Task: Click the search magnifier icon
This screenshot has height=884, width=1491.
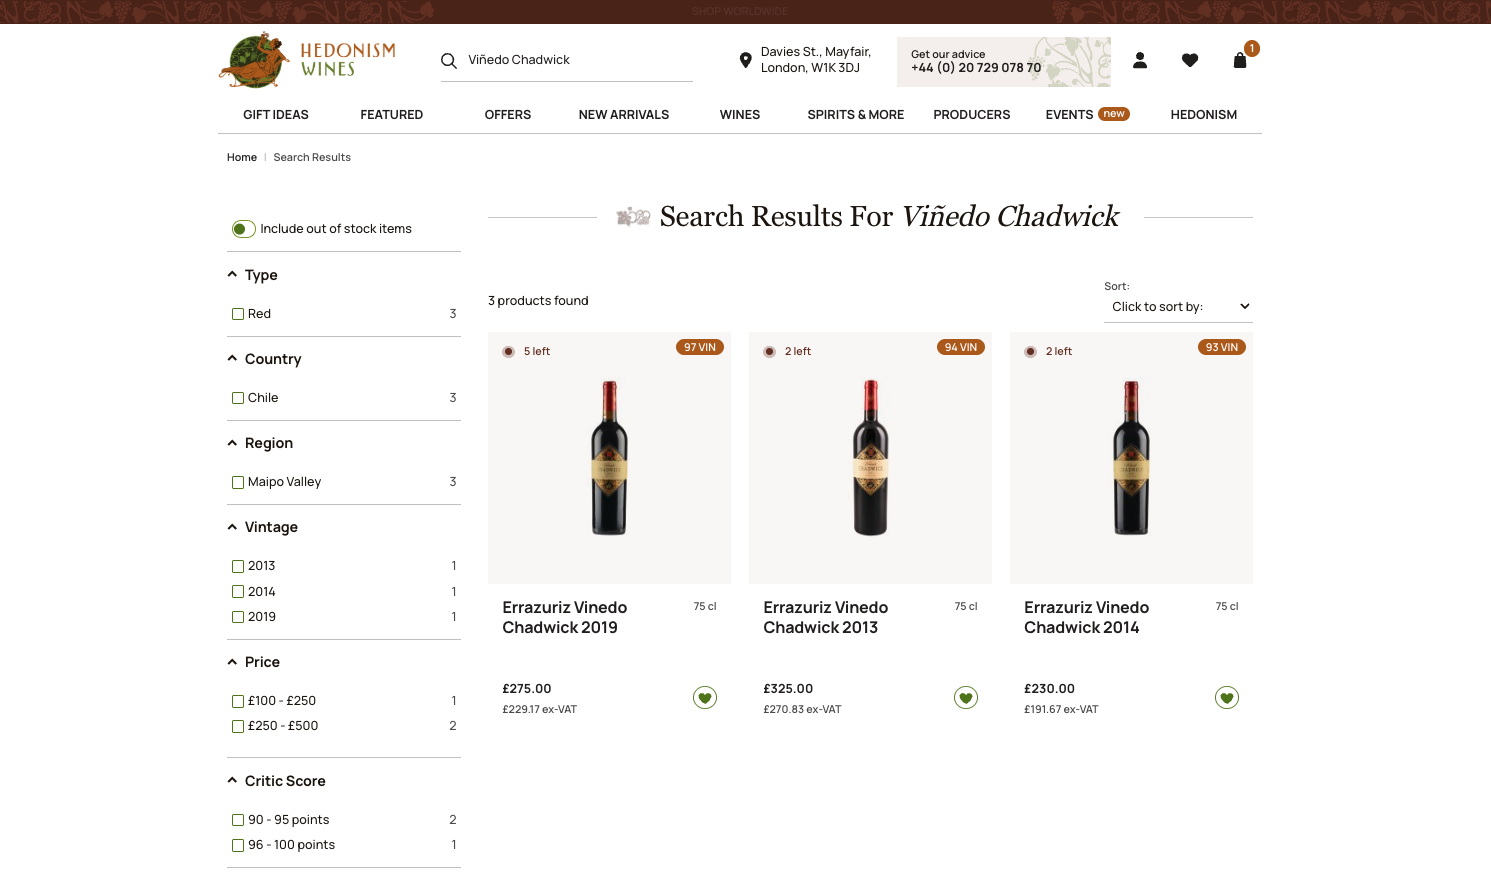Action: [x=449, y=60]
